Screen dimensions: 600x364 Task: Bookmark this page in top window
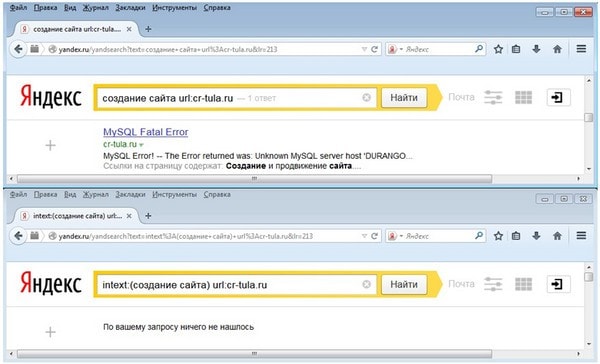[x=498, y=49]
